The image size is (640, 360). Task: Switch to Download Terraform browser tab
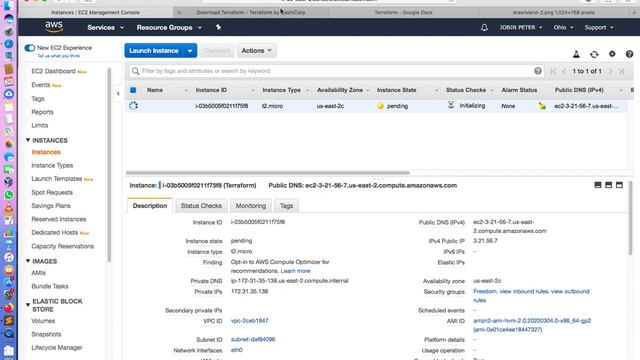click(251, 12)
